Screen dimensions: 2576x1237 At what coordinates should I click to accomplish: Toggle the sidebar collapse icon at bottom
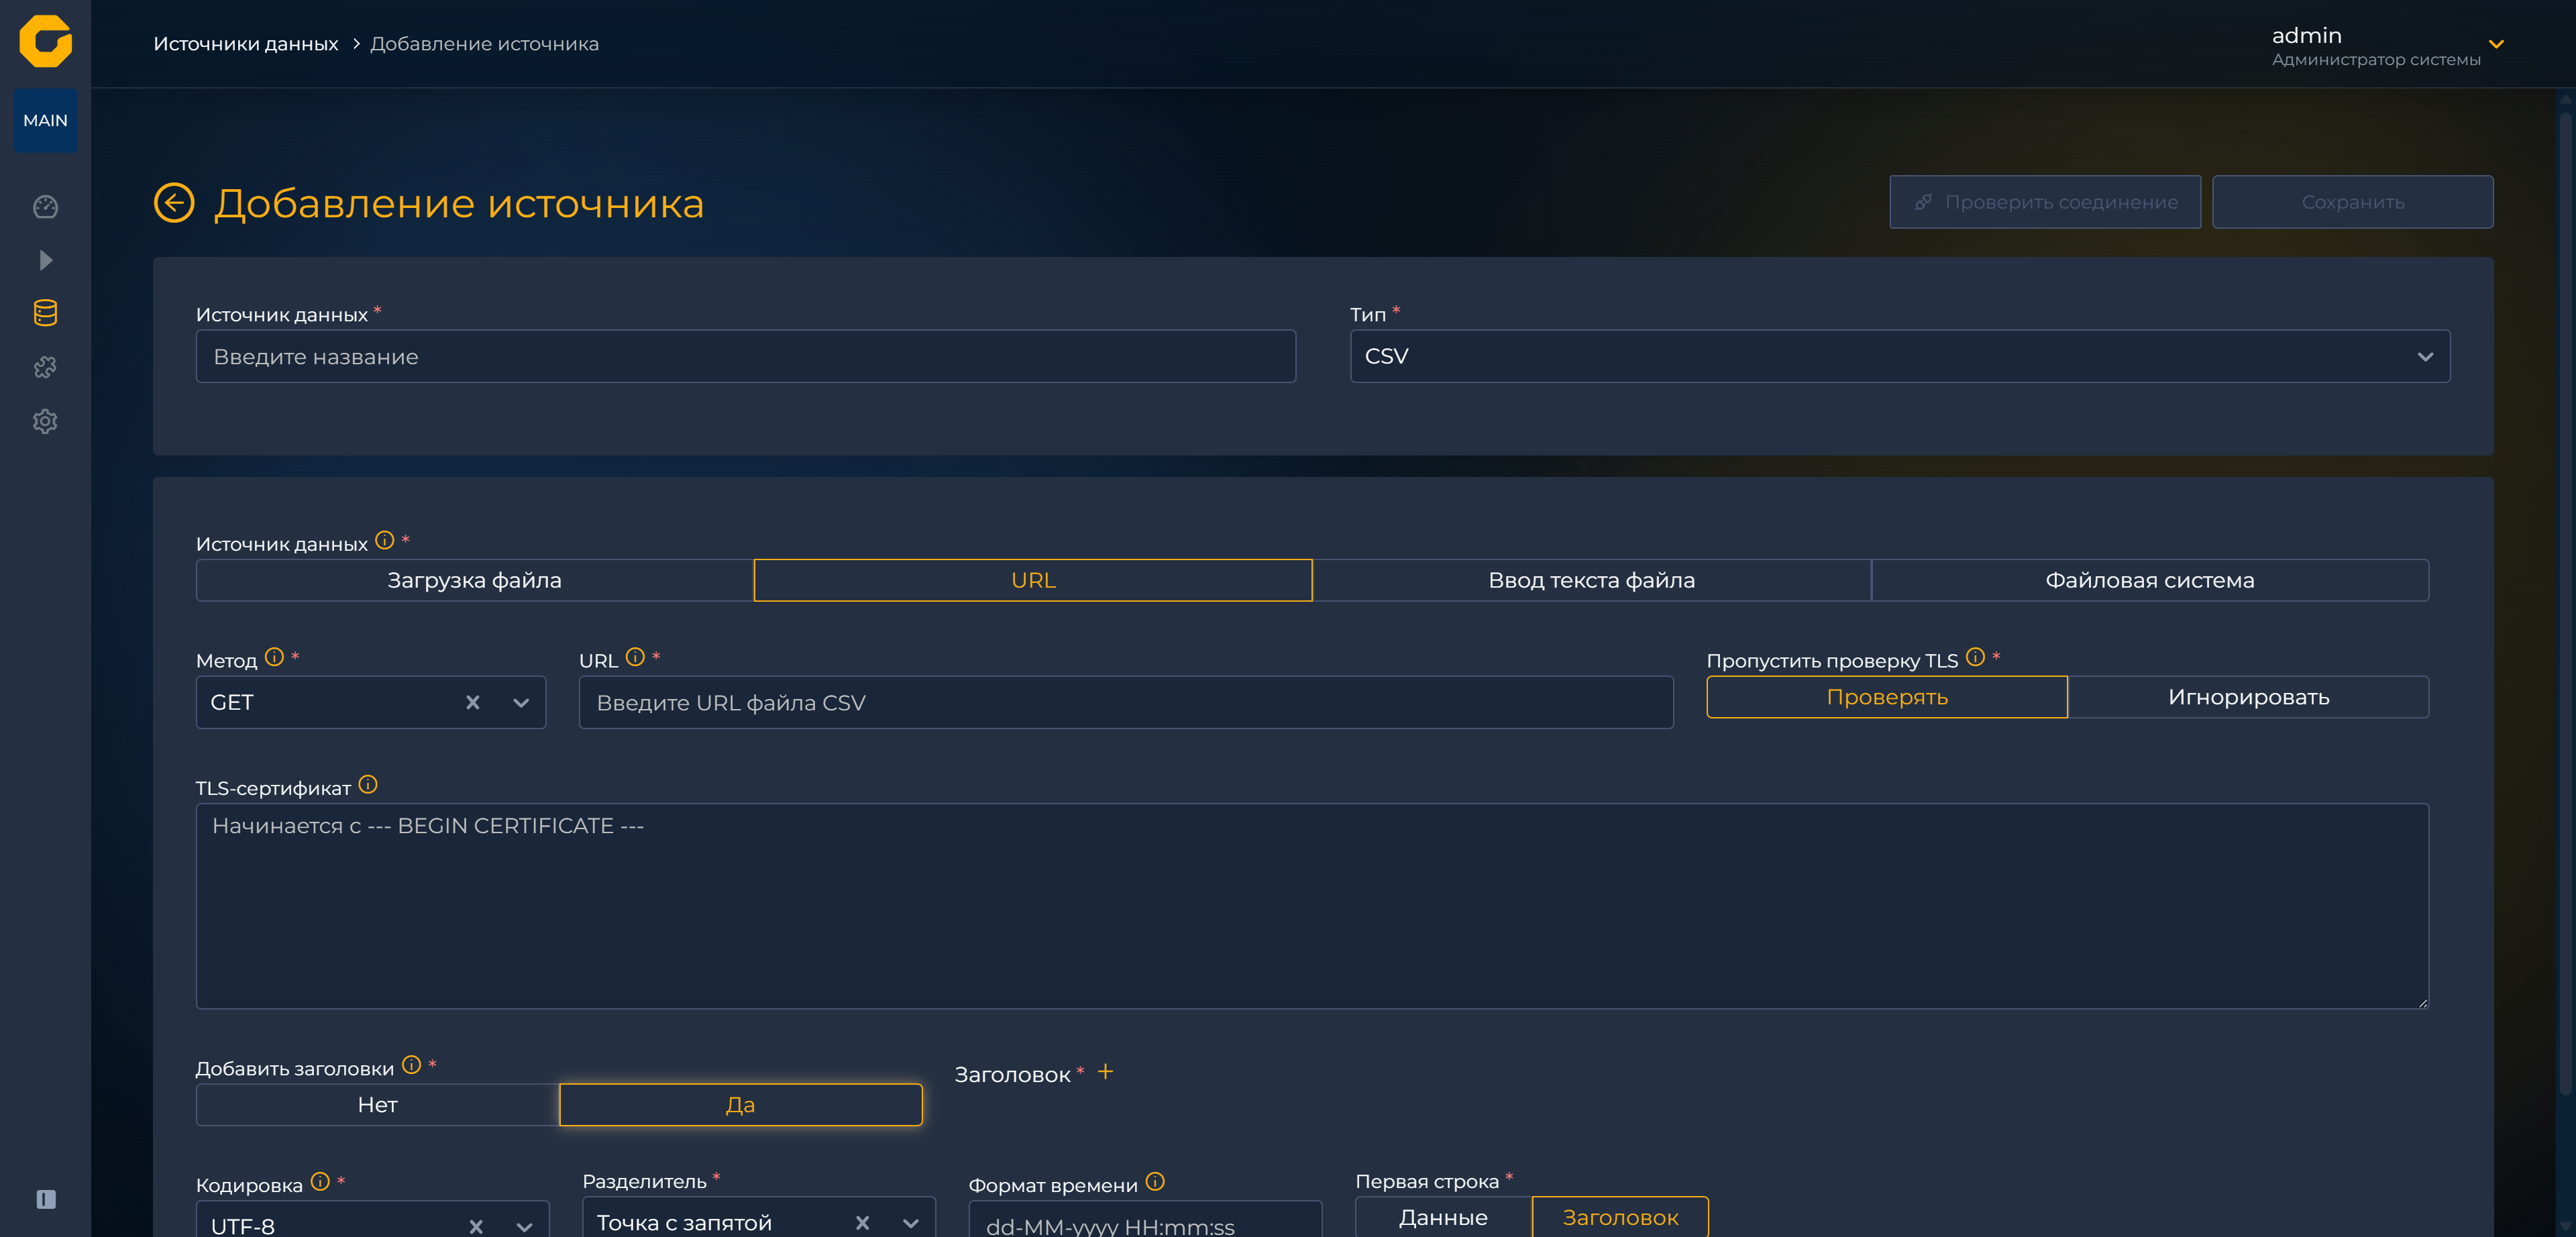coord(46,1199)
